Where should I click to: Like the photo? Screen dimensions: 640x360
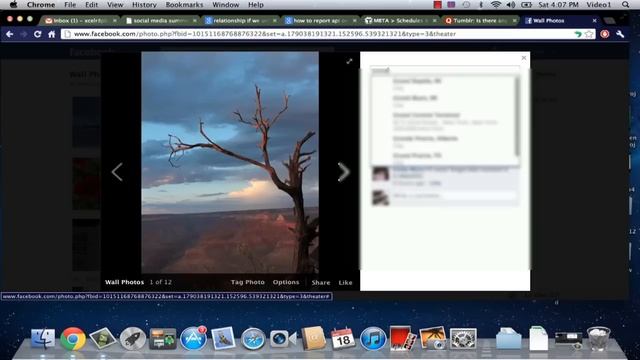345,282
